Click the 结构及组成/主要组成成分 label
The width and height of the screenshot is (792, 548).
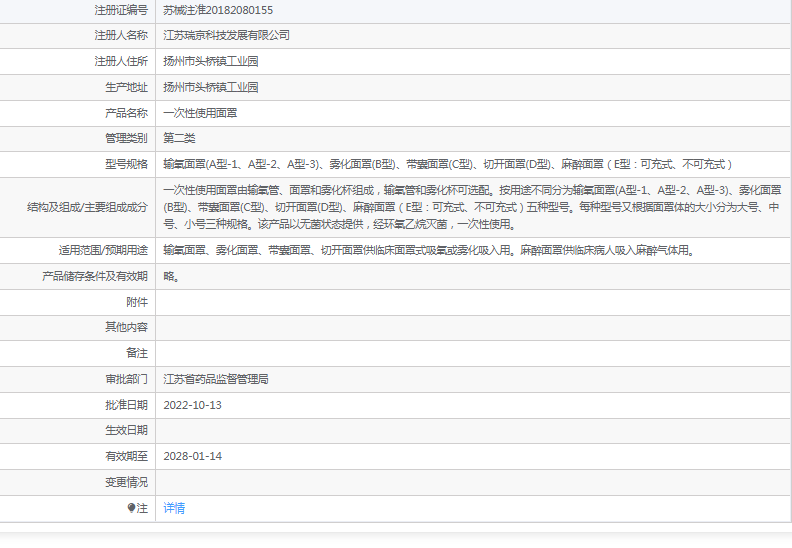(87, 207)
